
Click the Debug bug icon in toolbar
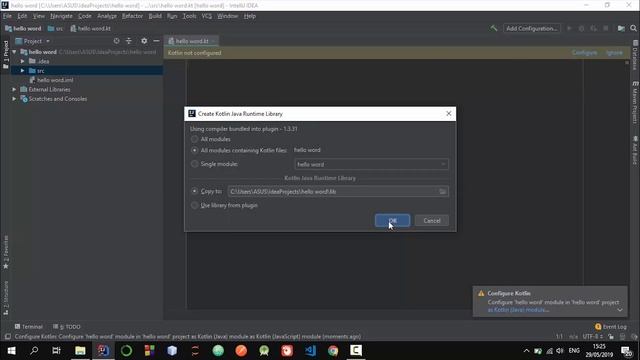(x=581, y=28)
